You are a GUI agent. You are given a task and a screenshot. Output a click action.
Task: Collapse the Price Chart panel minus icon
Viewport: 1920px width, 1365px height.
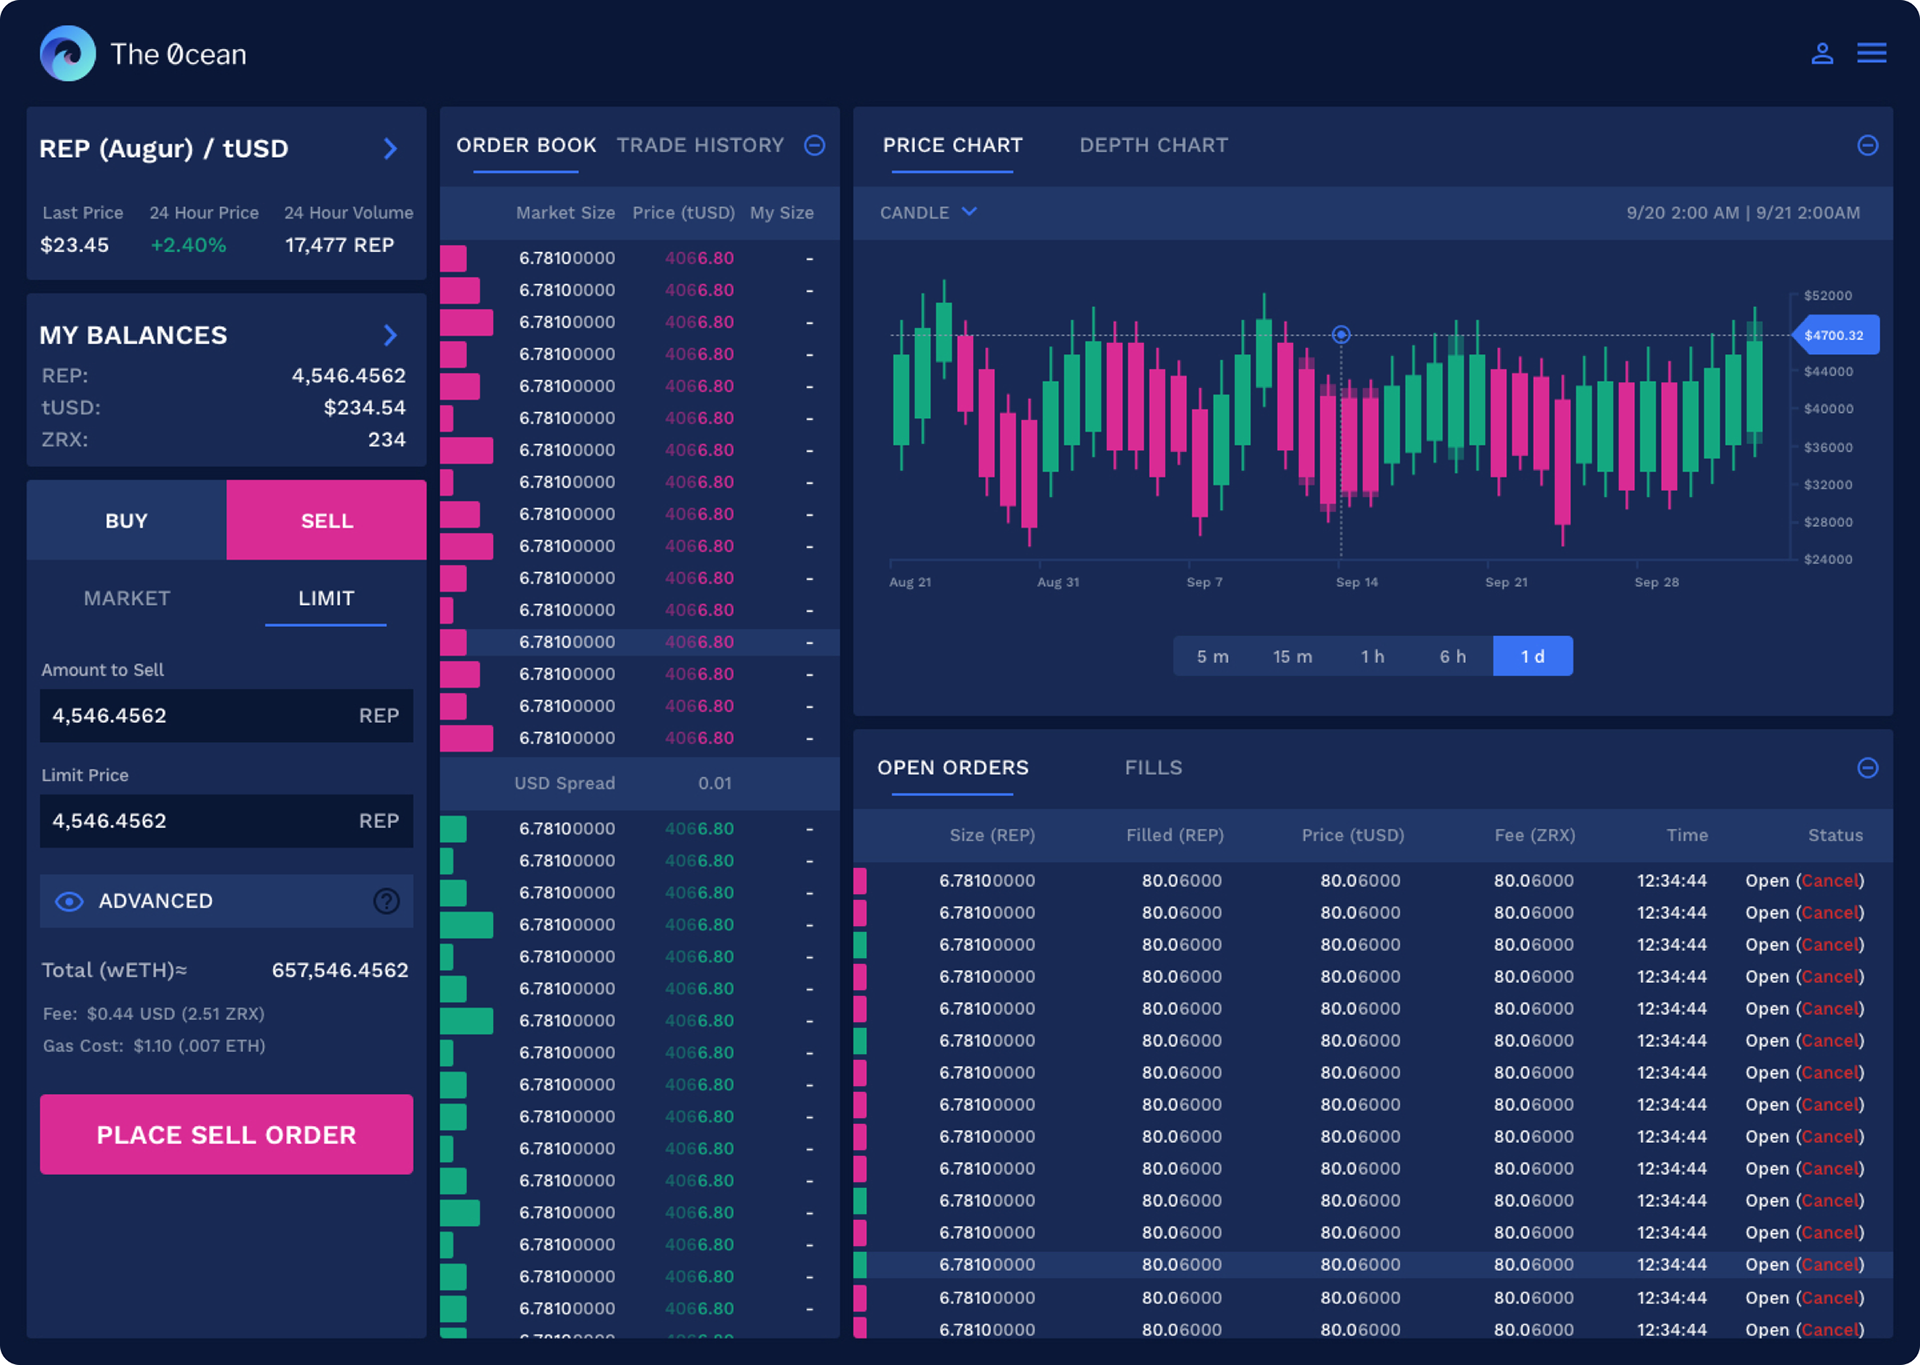coord(1867,146)
